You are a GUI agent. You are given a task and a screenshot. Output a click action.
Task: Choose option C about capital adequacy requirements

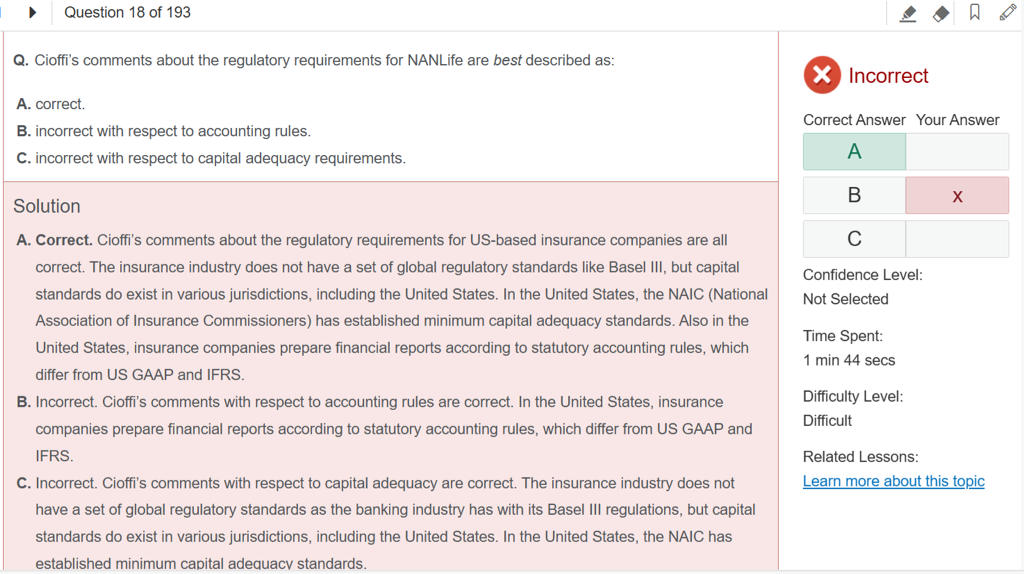(220, 158)
